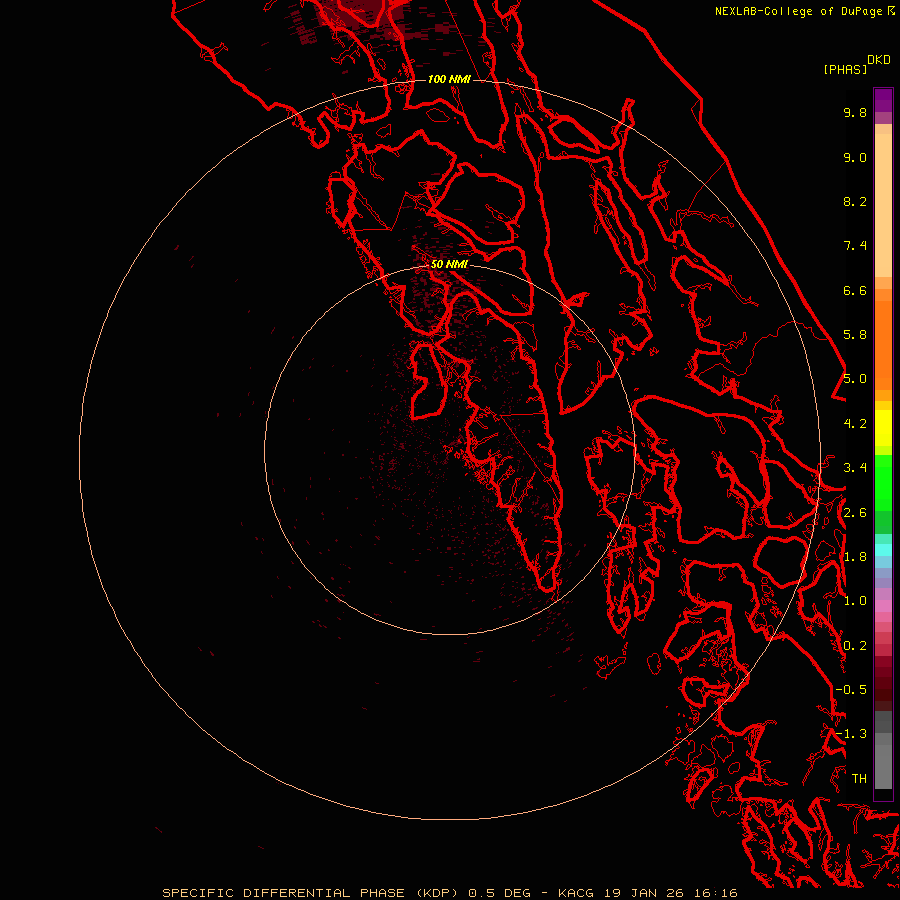Click the DKD PHAS colorbar unit label
Screen dimensions: 900x900
[x=856, y=64]
